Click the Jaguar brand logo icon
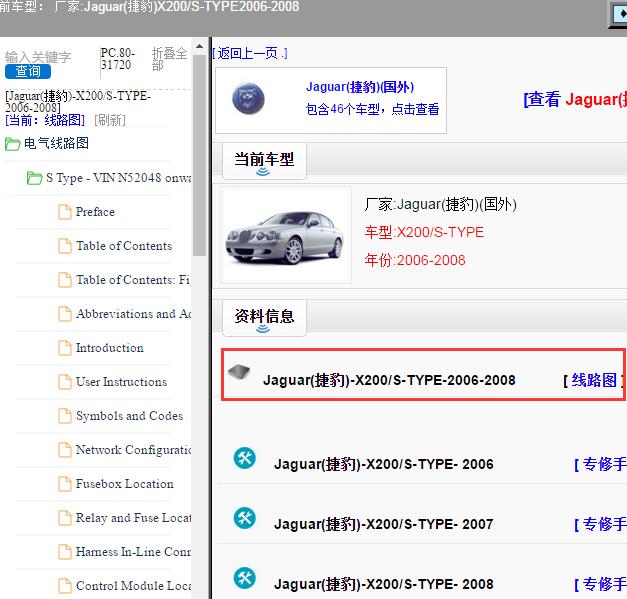The image size is (627, 599). click(248, 98)
